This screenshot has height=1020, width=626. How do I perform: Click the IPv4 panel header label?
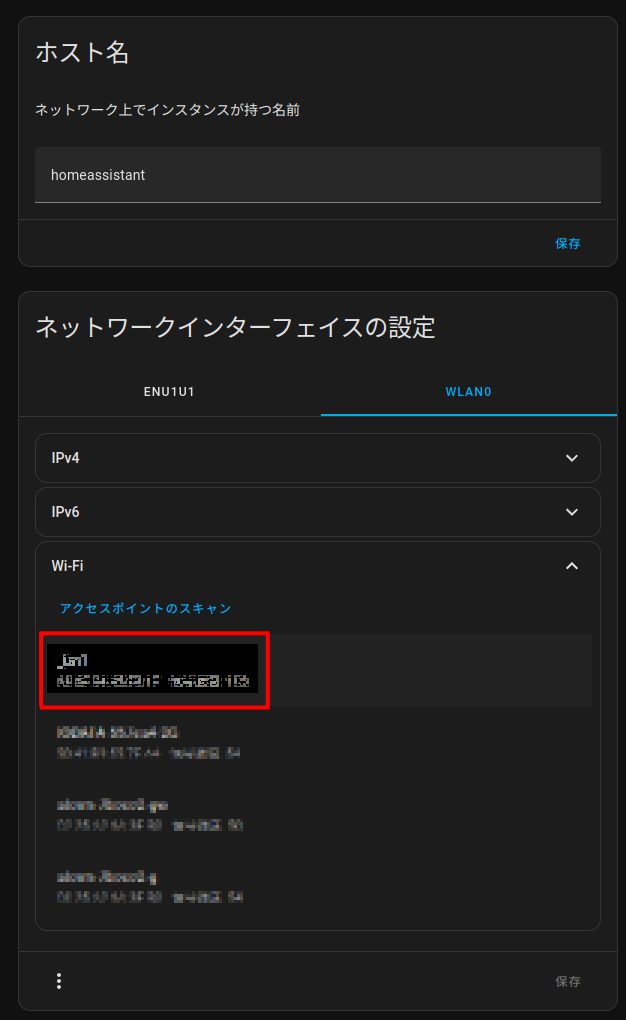coord(66,458)
